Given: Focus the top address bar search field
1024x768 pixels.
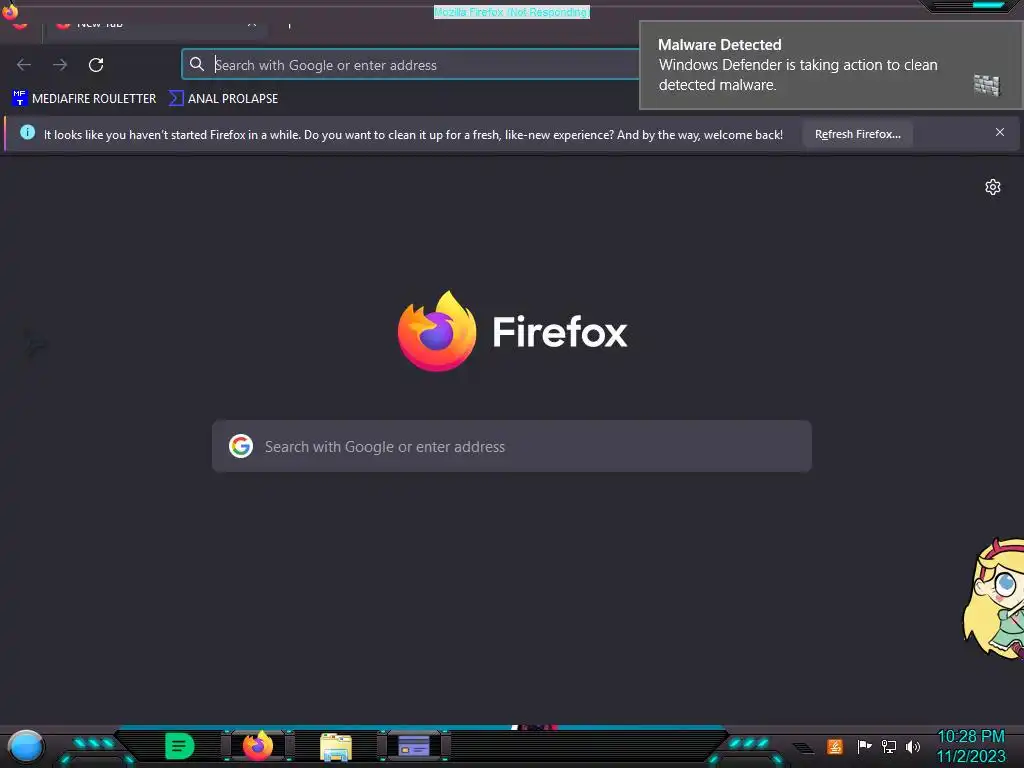Looking at the screenshot, I should tap(410, 65).
